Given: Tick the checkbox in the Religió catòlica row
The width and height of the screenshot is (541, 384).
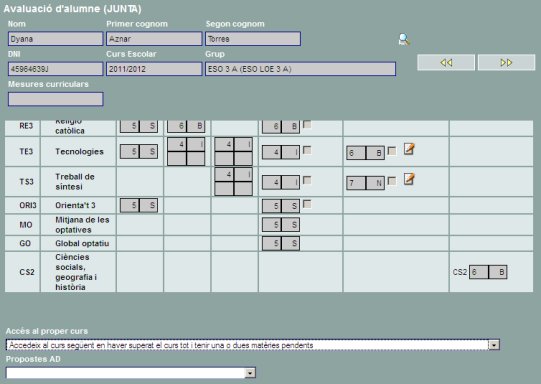Looking at the screenshot, I should (307, 125).
